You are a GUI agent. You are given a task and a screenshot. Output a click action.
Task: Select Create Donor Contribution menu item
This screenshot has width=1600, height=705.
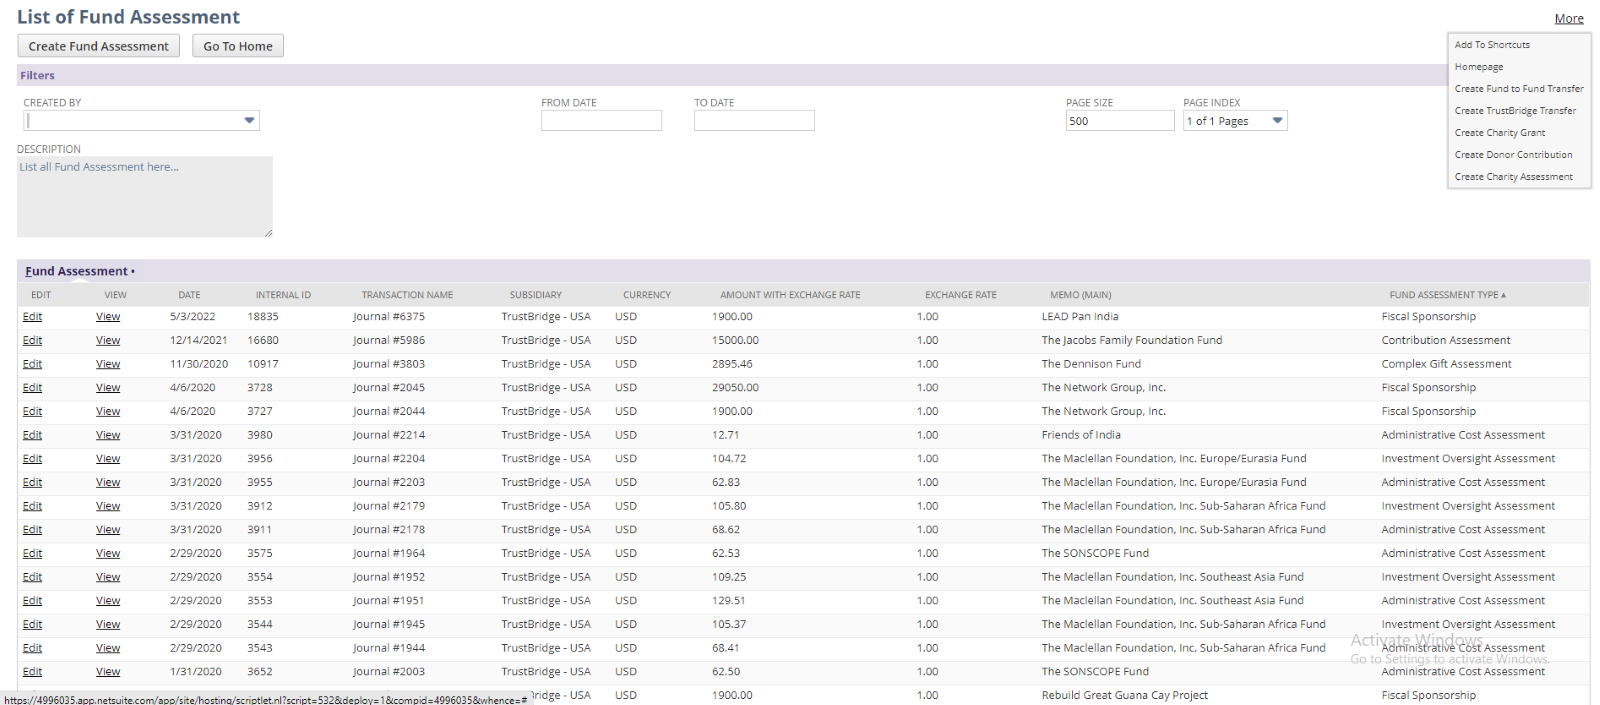coord(1513,155)
